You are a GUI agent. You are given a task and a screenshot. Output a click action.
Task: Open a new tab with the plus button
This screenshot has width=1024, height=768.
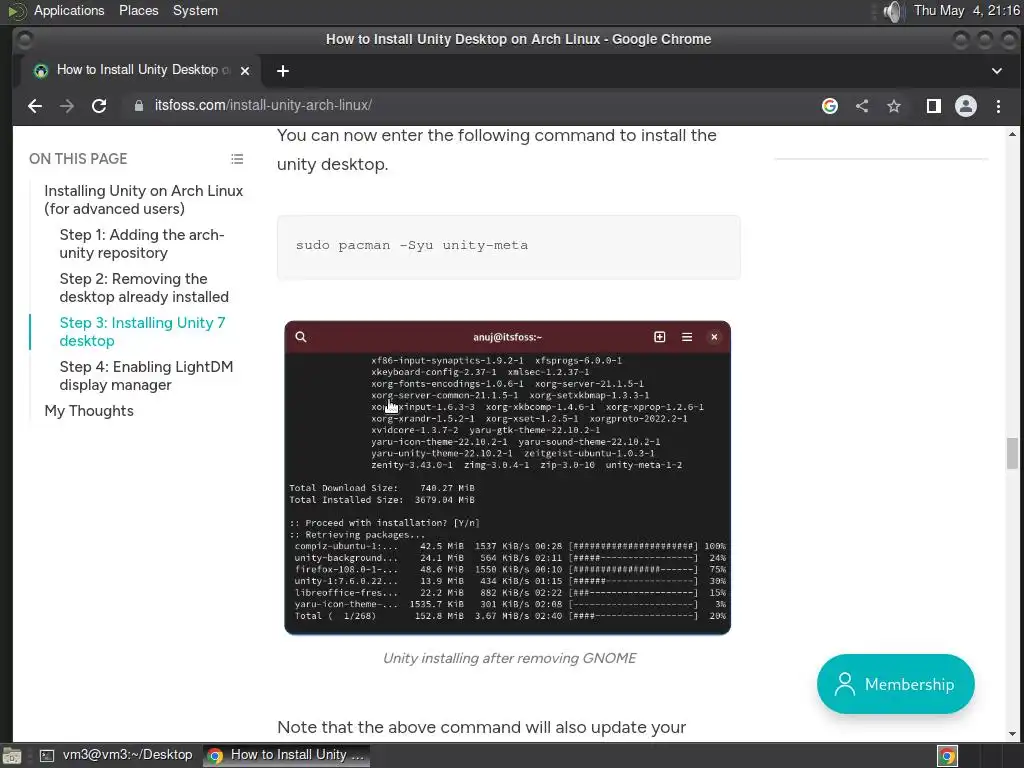(x=283, y=71)
